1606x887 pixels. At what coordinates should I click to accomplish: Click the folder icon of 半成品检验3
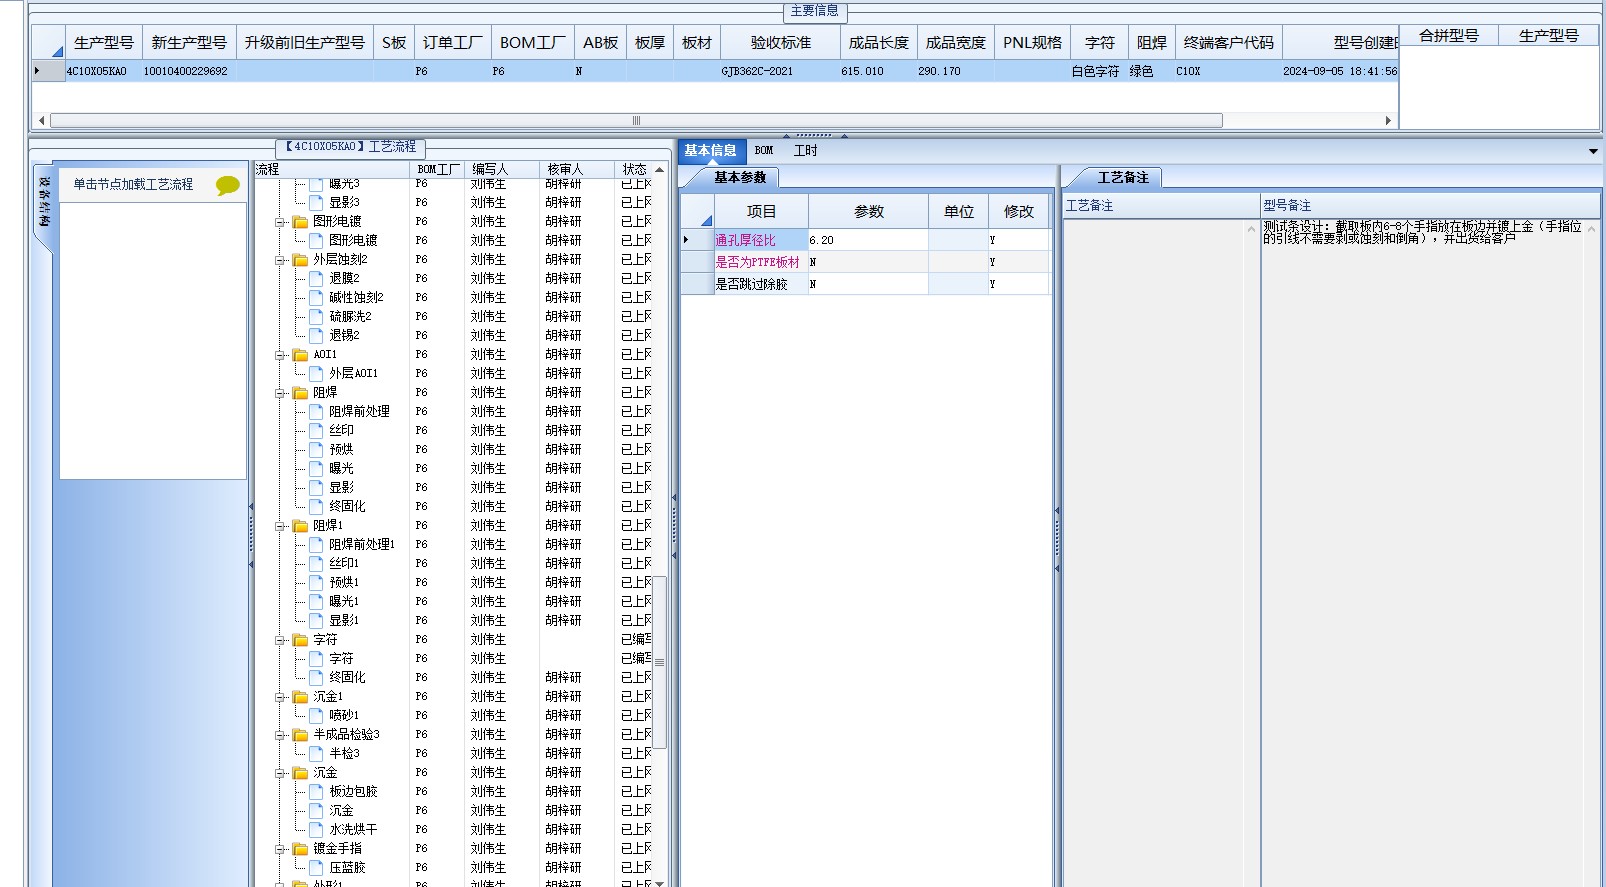pyautogui.click(x=300, y=735)
